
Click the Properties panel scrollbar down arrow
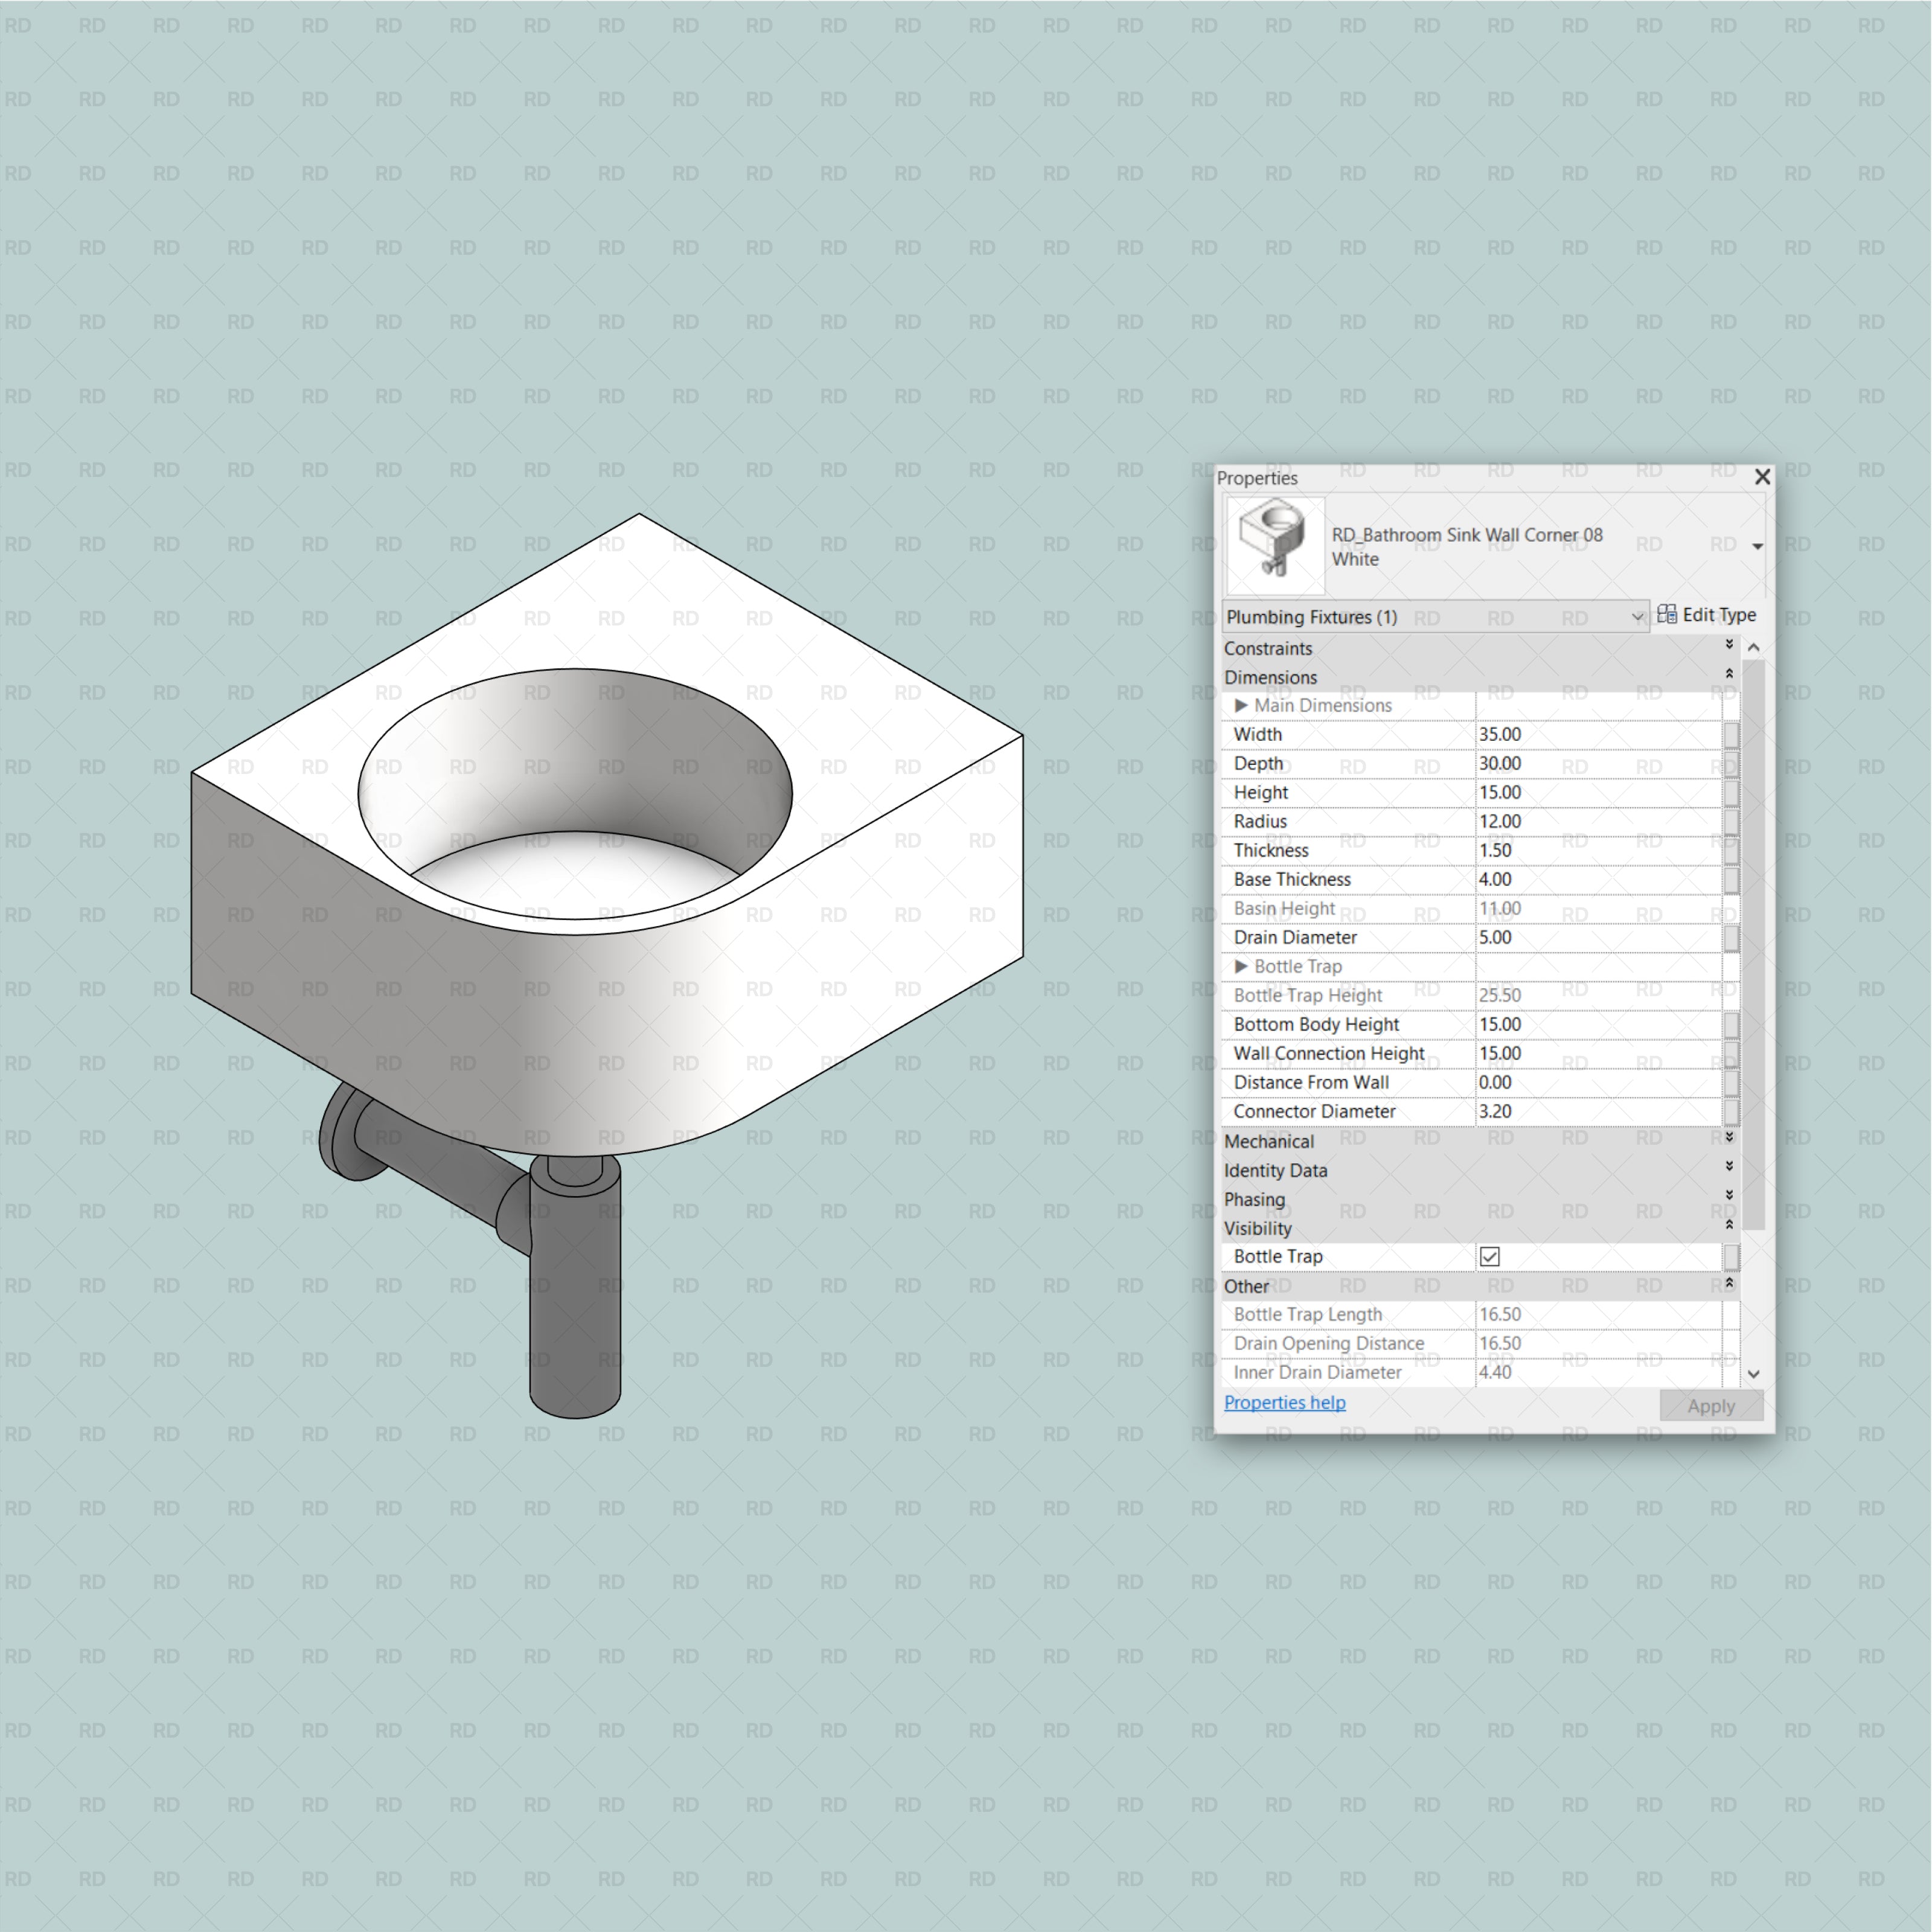point(1754,1374)
